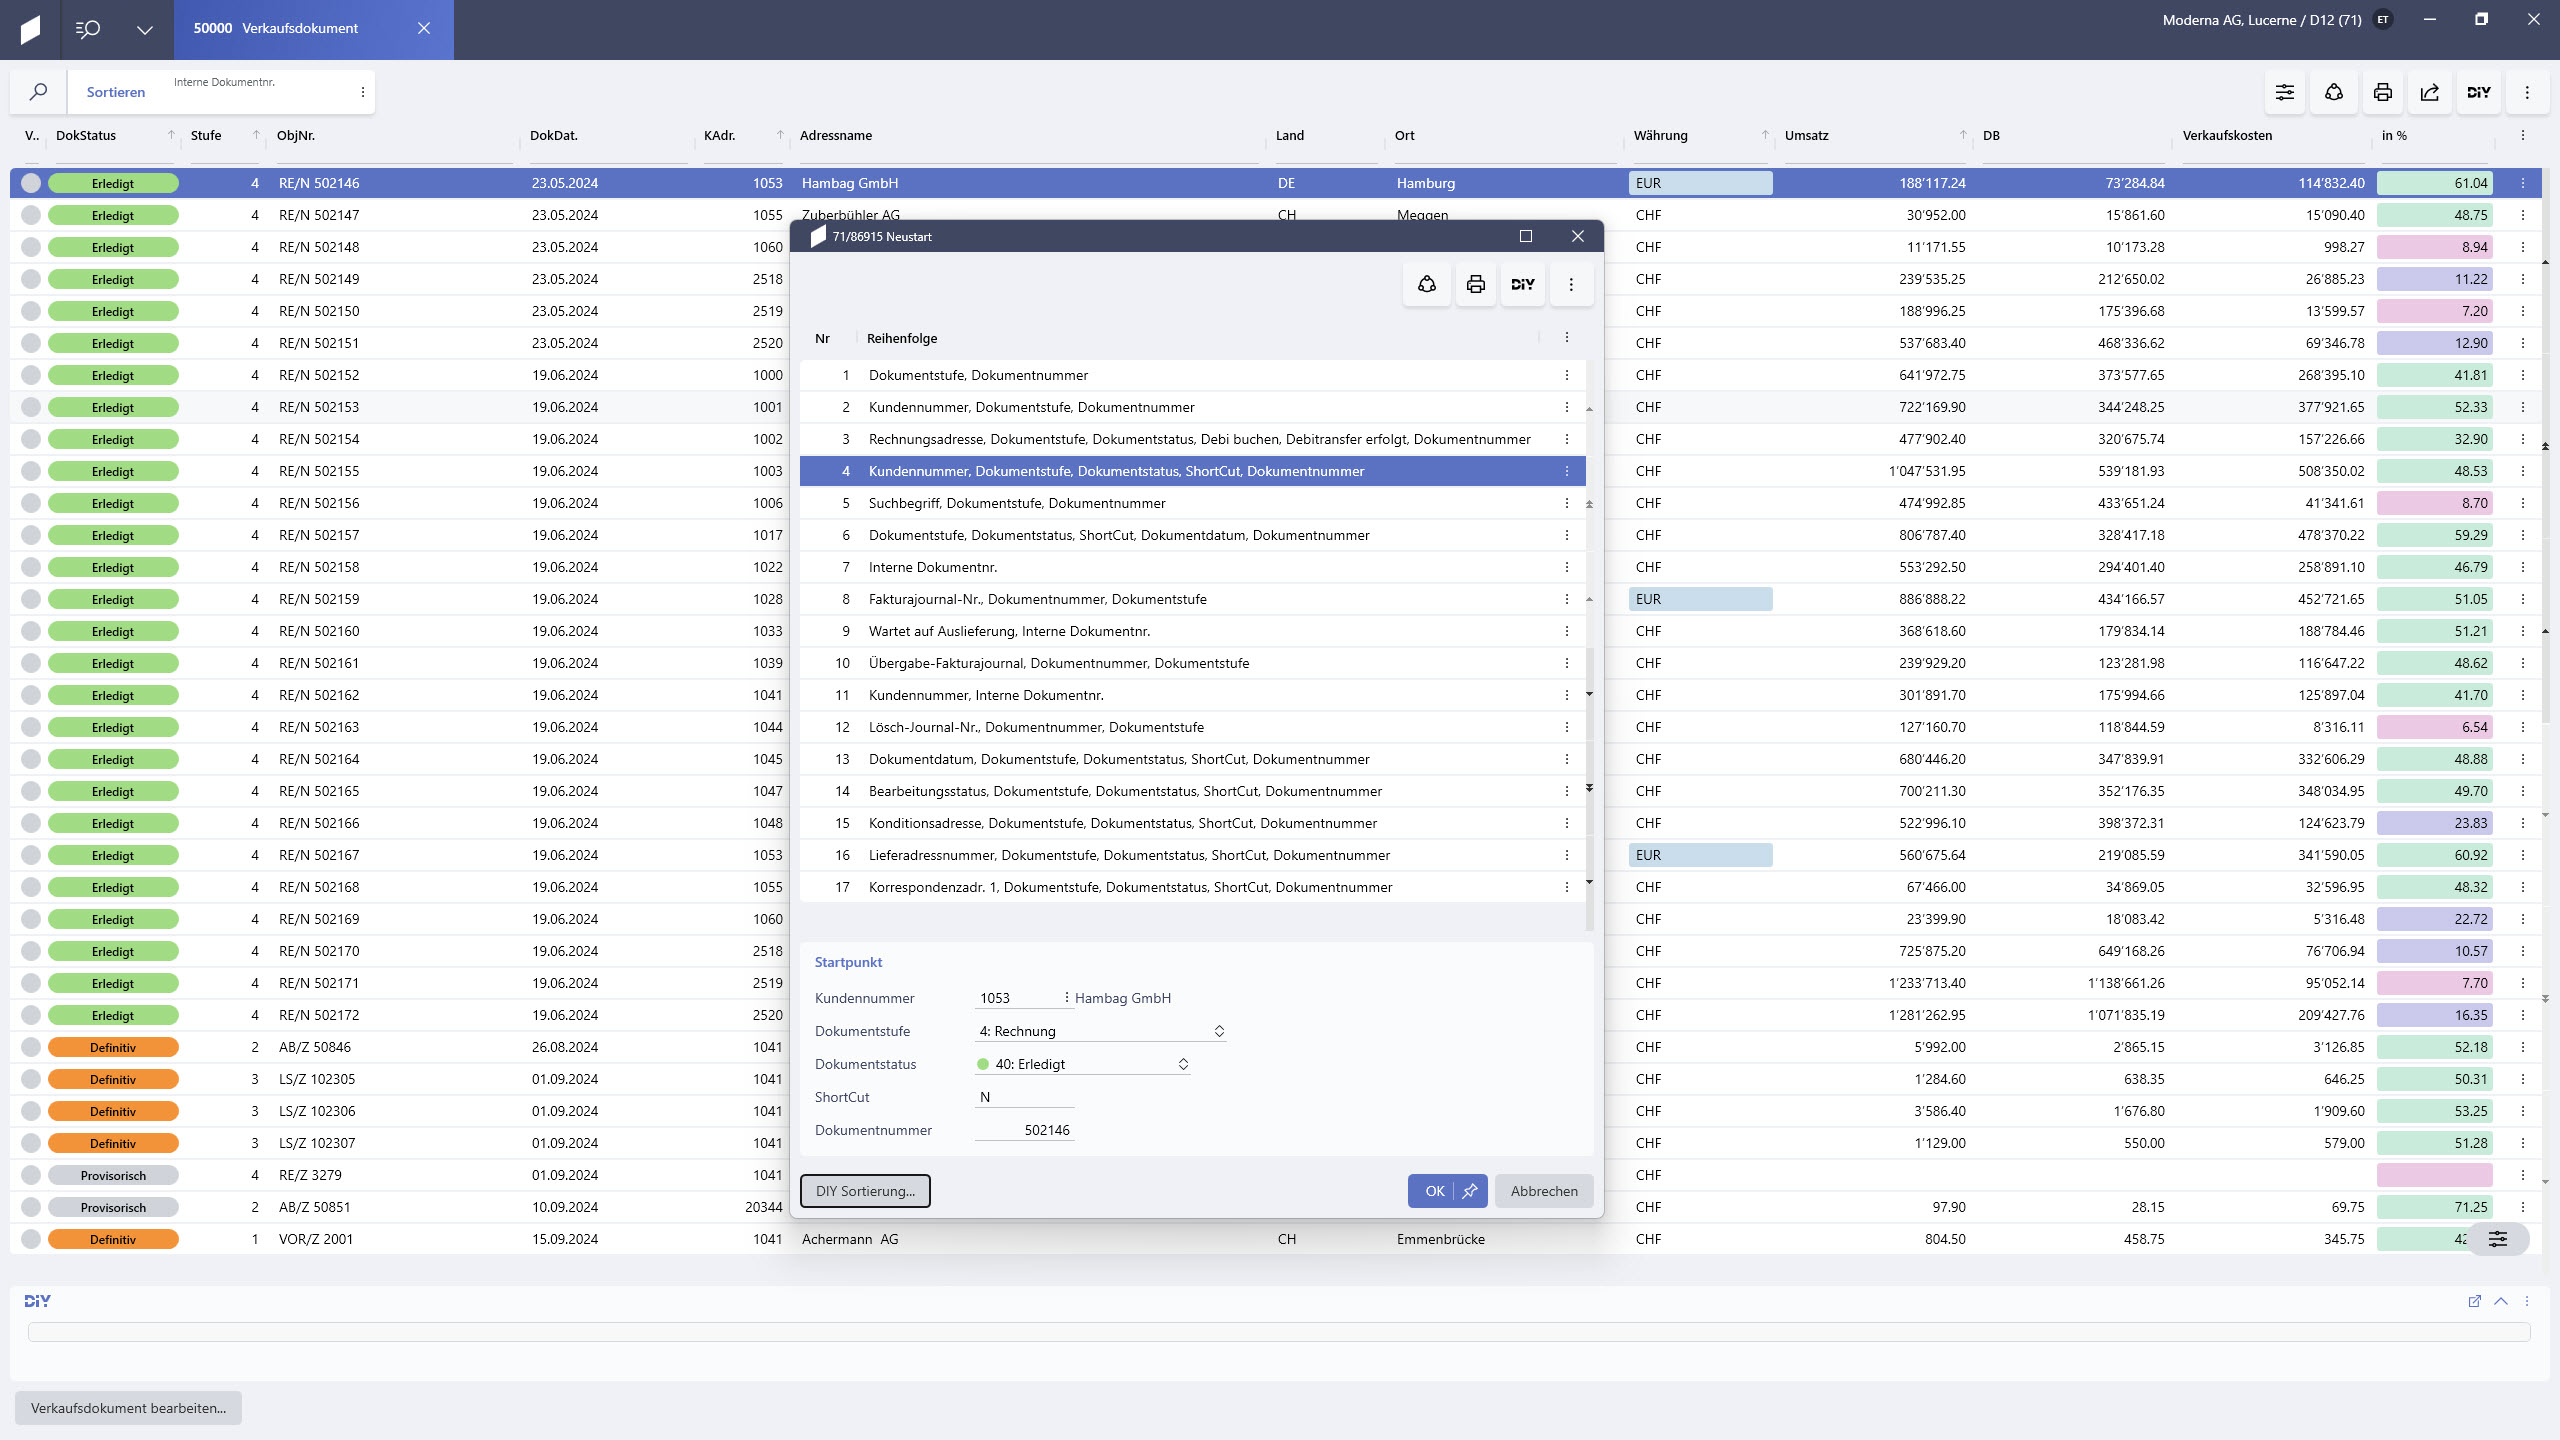Open the main toolbar three-dot overflow menu
The width and height of the screenshot is (2560, 1440).
coord(2527,92)
